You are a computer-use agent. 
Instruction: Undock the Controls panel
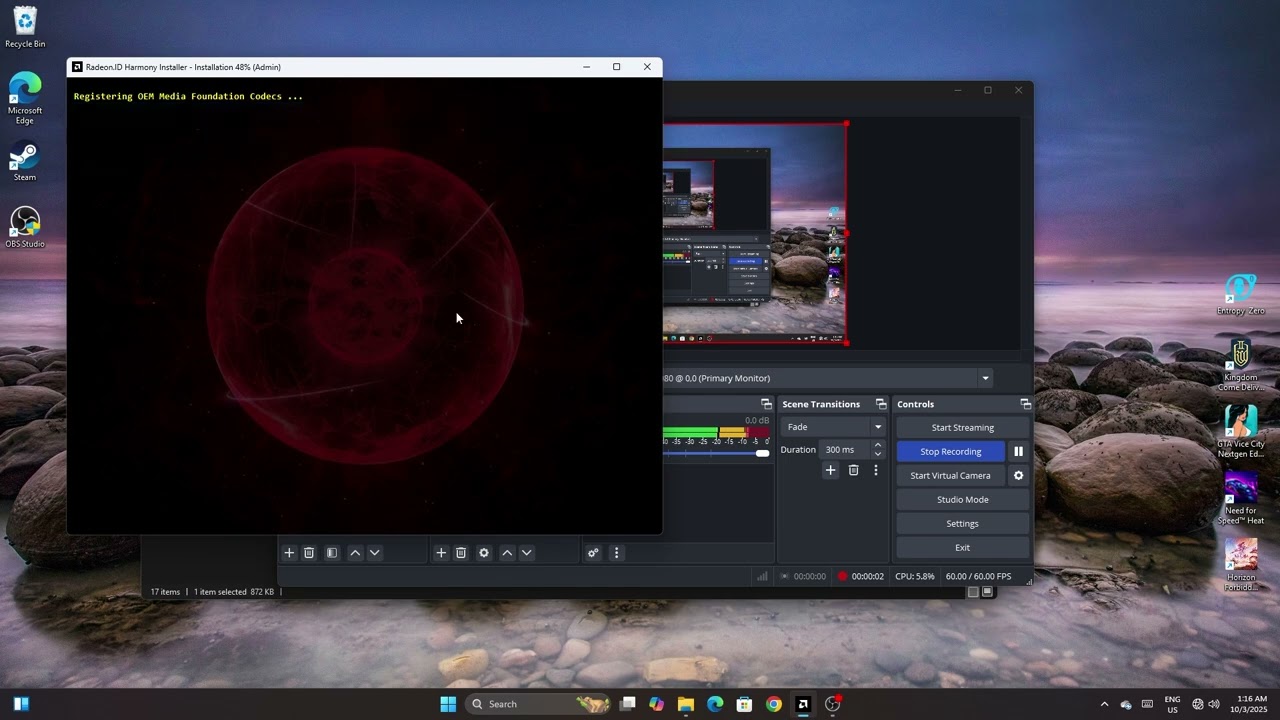click(1025, 404)
